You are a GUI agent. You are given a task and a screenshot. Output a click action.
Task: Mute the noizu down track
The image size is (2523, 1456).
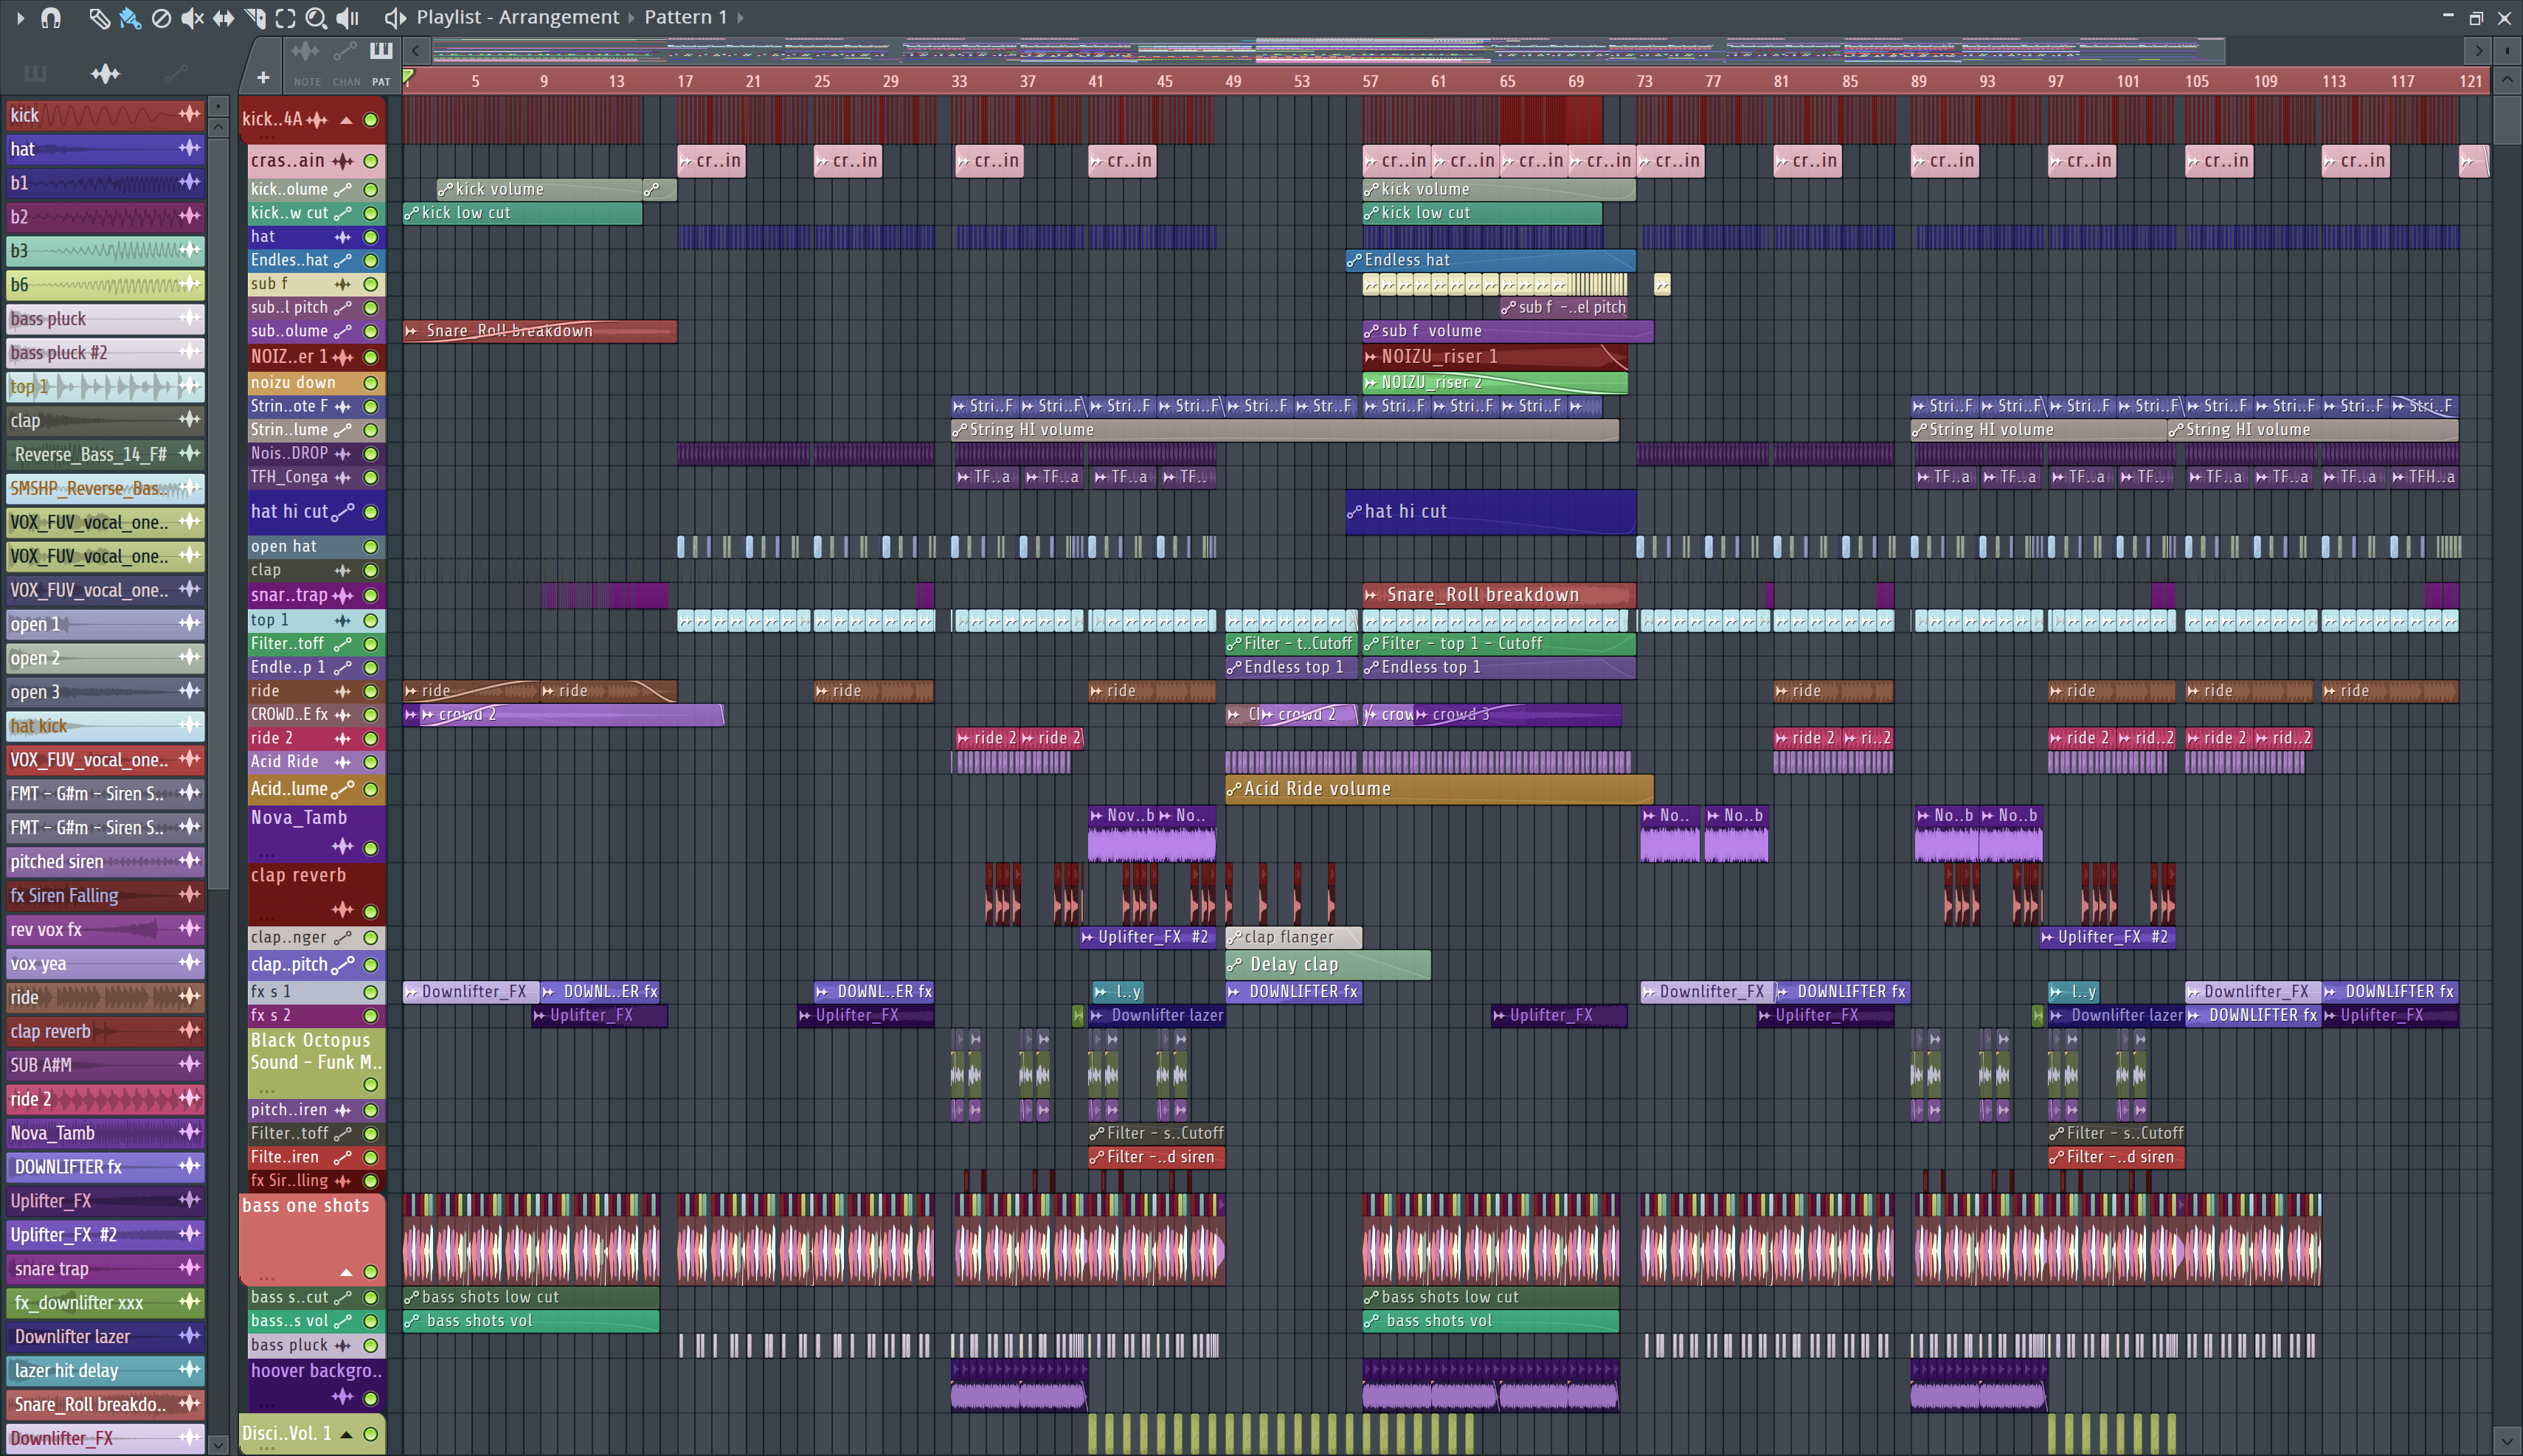pos(371,383)
